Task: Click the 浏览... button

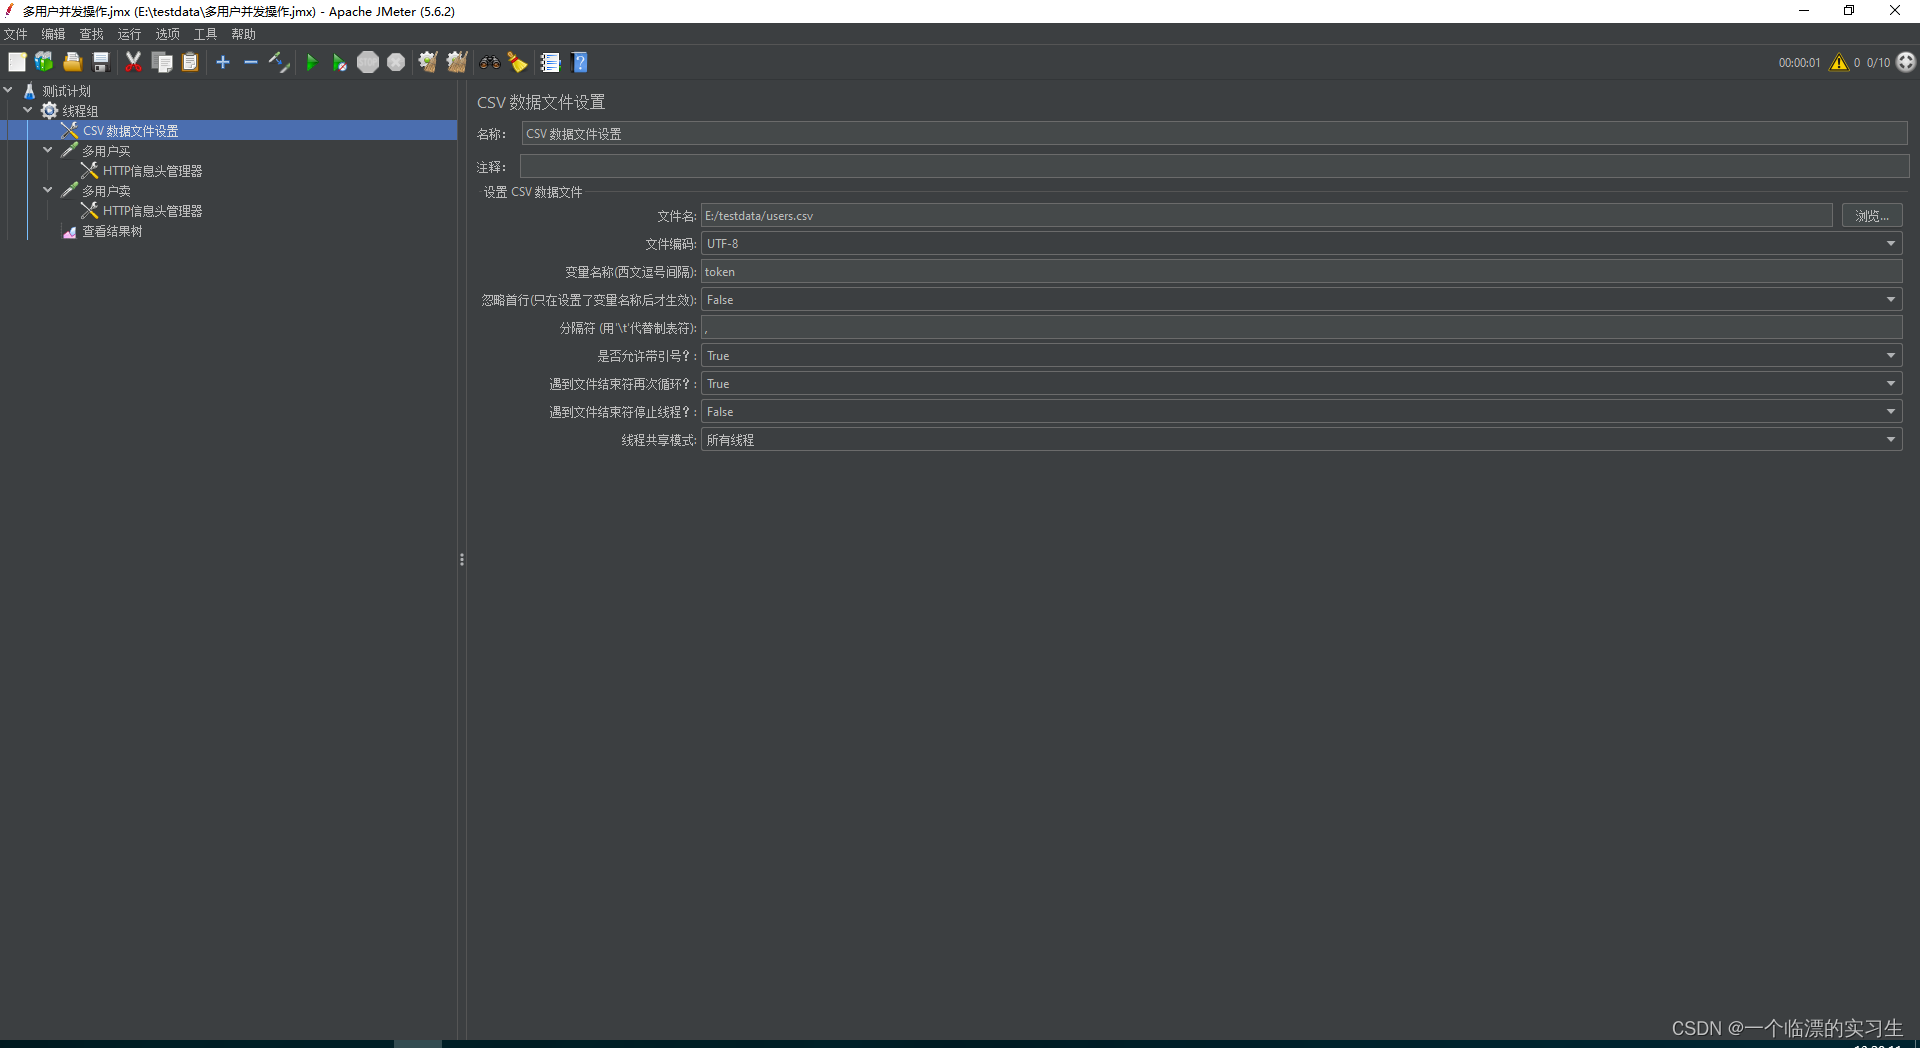Action: (x=1871, y=216)
